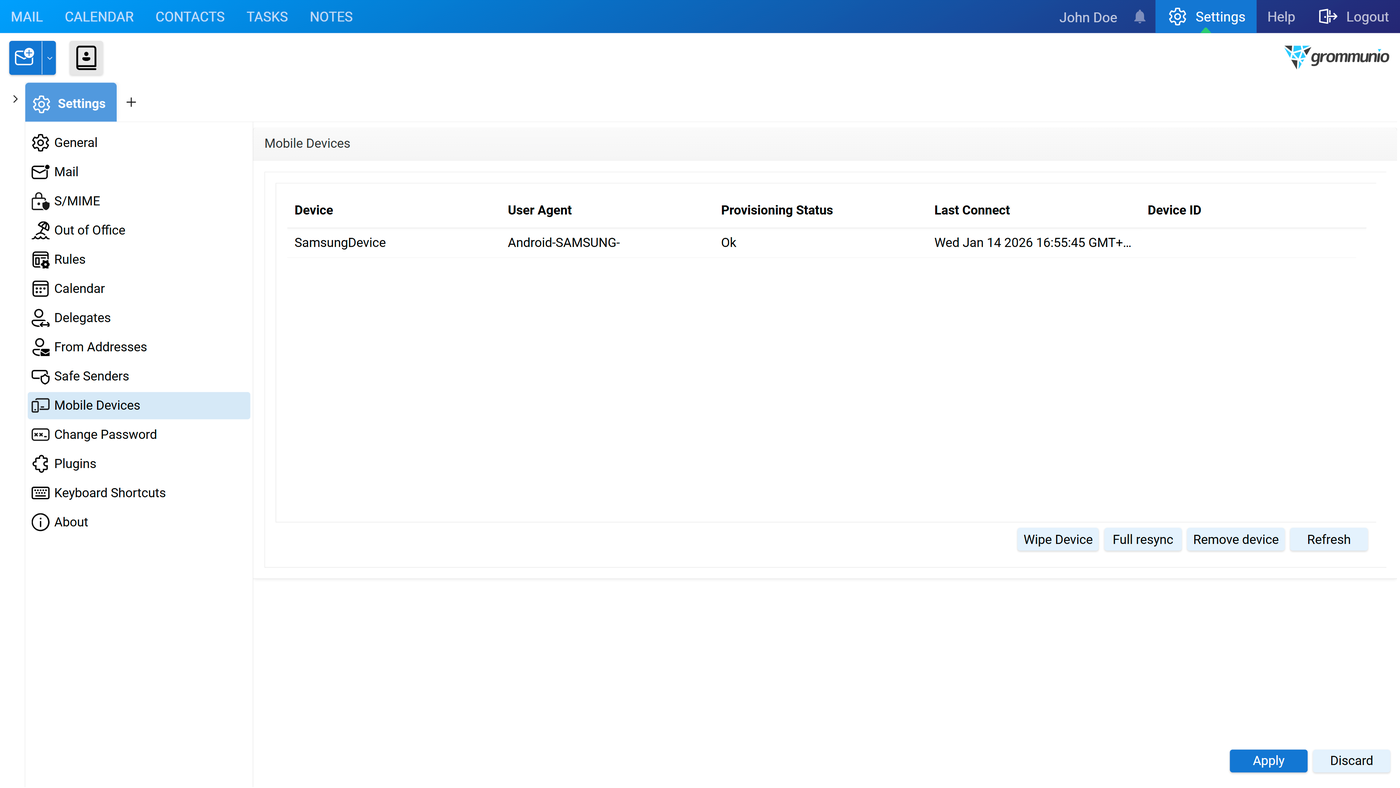Click the notifications bell icon
This screenshot has height=788, width=1400.
click(x=1140, y=17)
